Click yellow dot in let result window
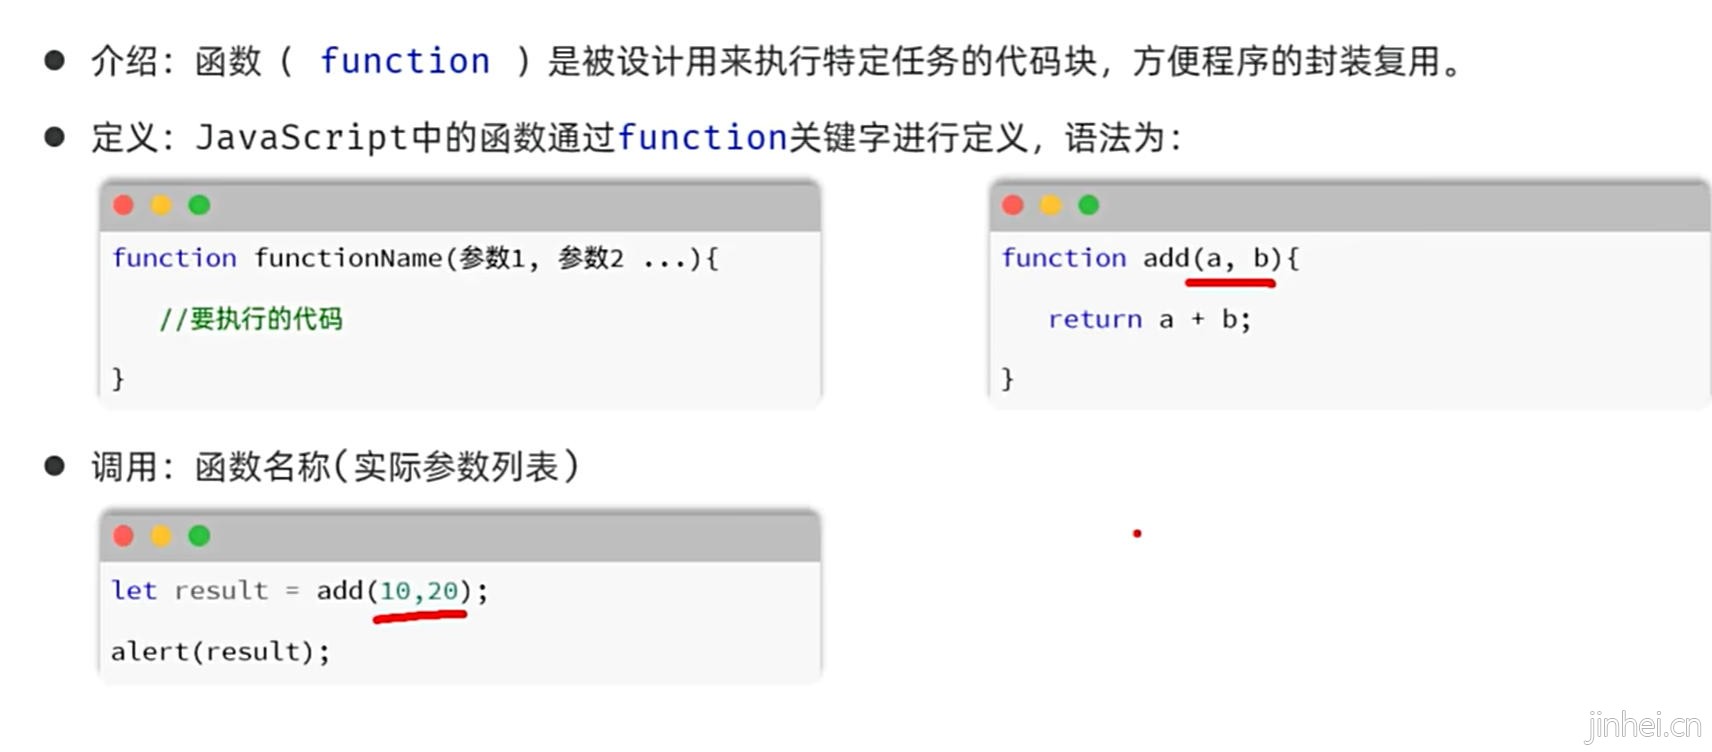Viewport: 1712px width, 752px height. pyautogui.click(x=161, y=536)
